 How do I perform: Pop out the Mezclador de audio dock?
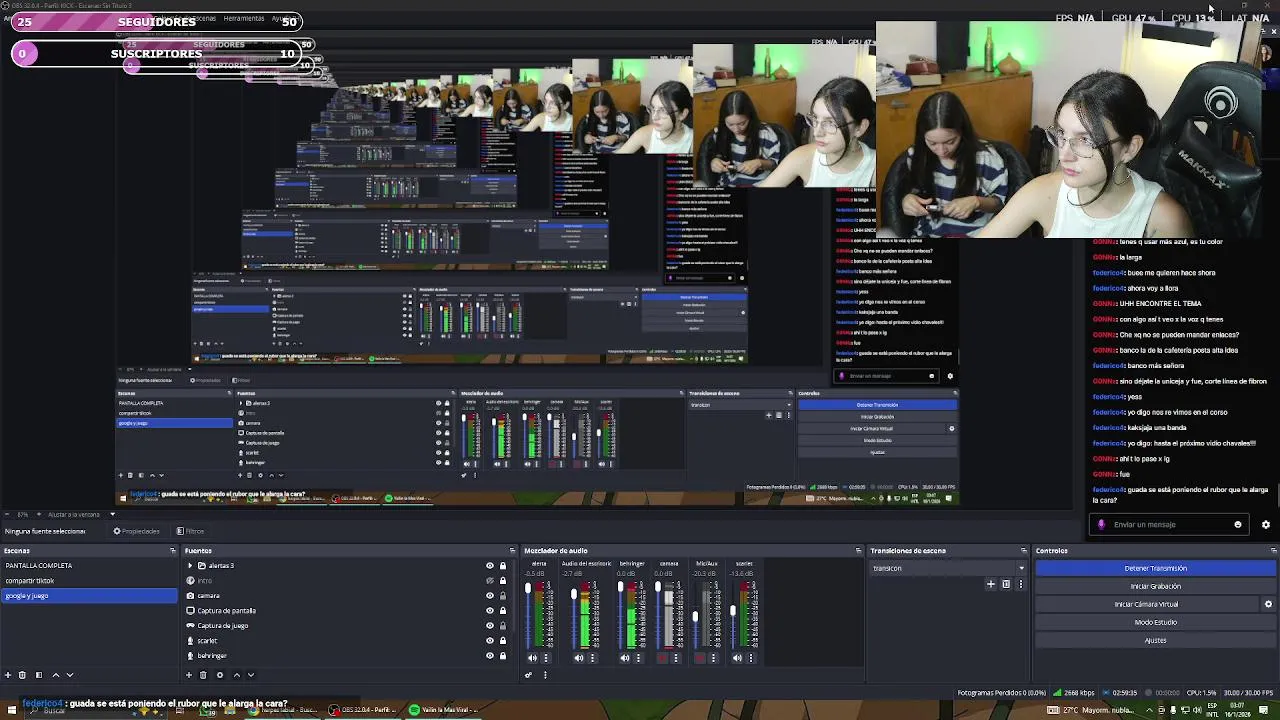pyautogui.click(x=858, y=551)
